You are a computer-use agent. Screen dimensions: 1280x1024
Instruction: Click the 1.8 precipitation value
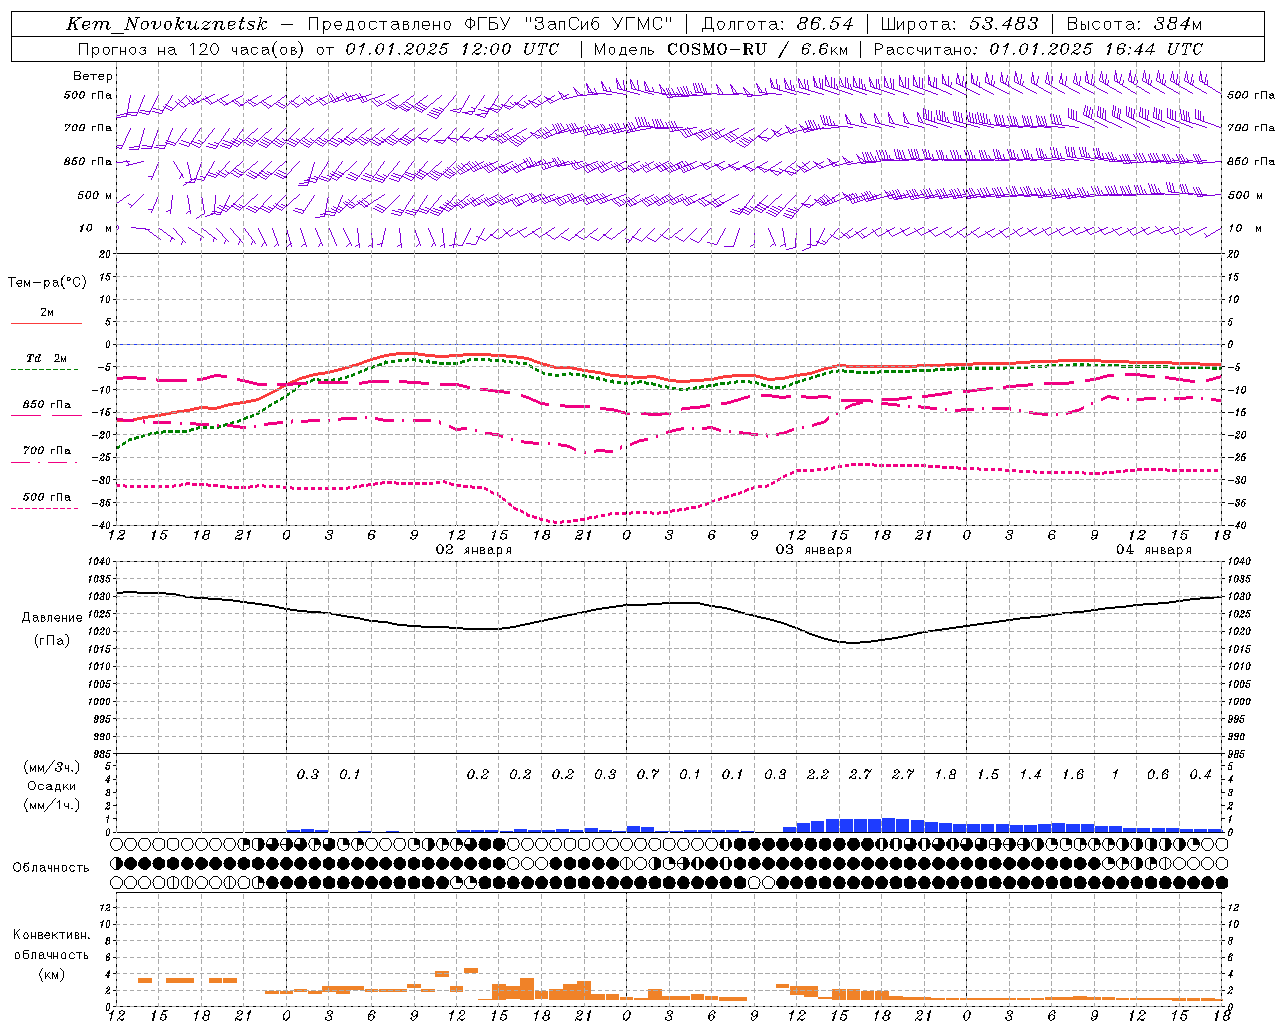tap(945, 774)
